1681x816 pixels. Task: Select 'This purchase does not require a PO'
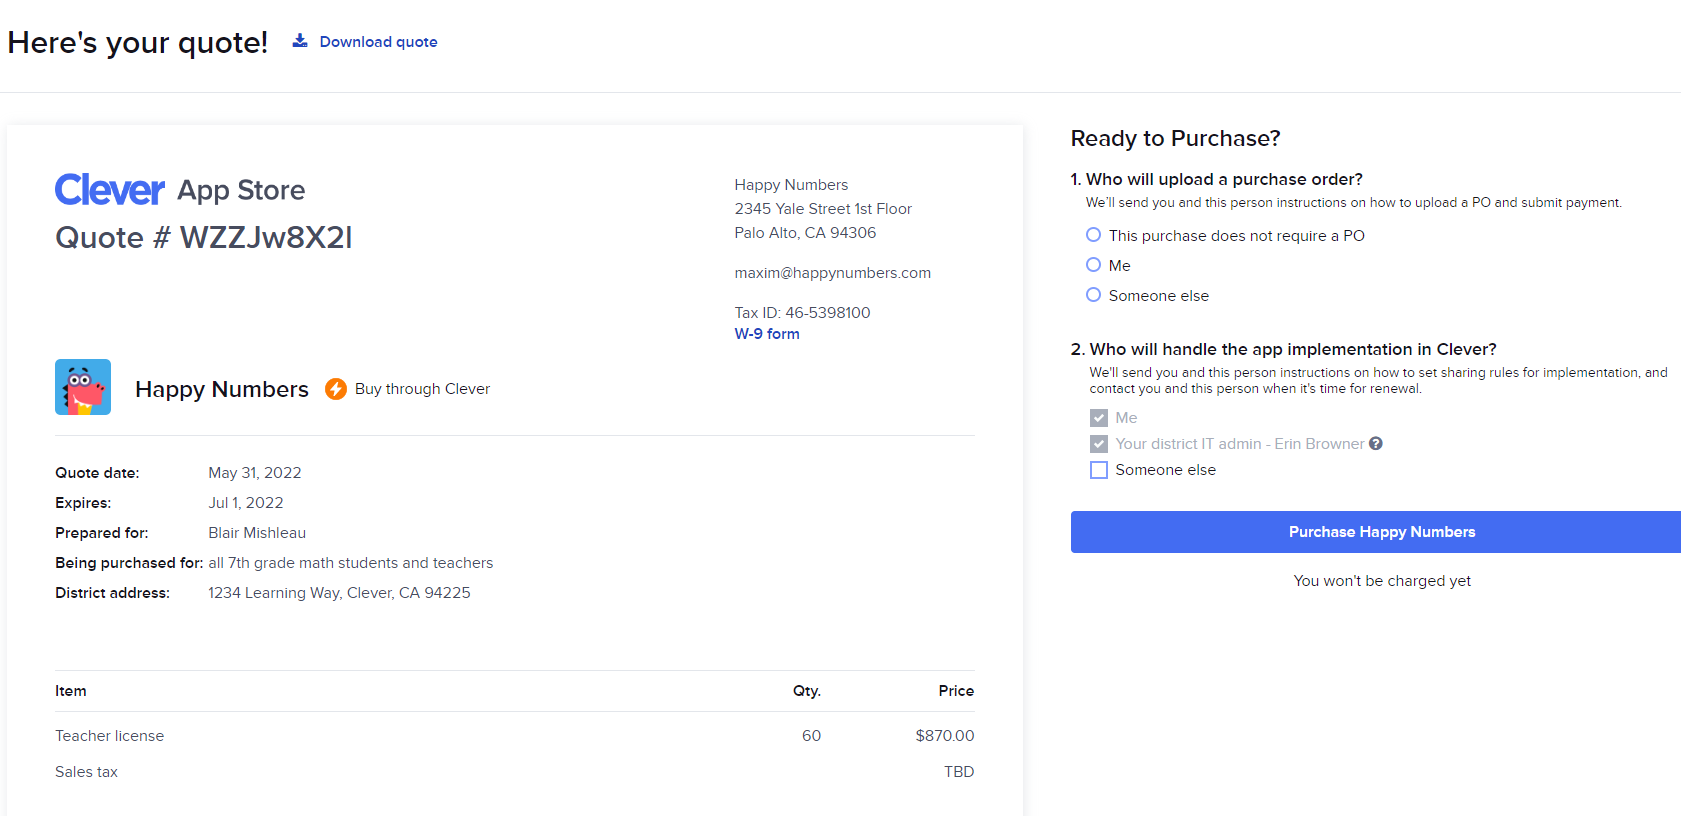tap(1094, 235)
